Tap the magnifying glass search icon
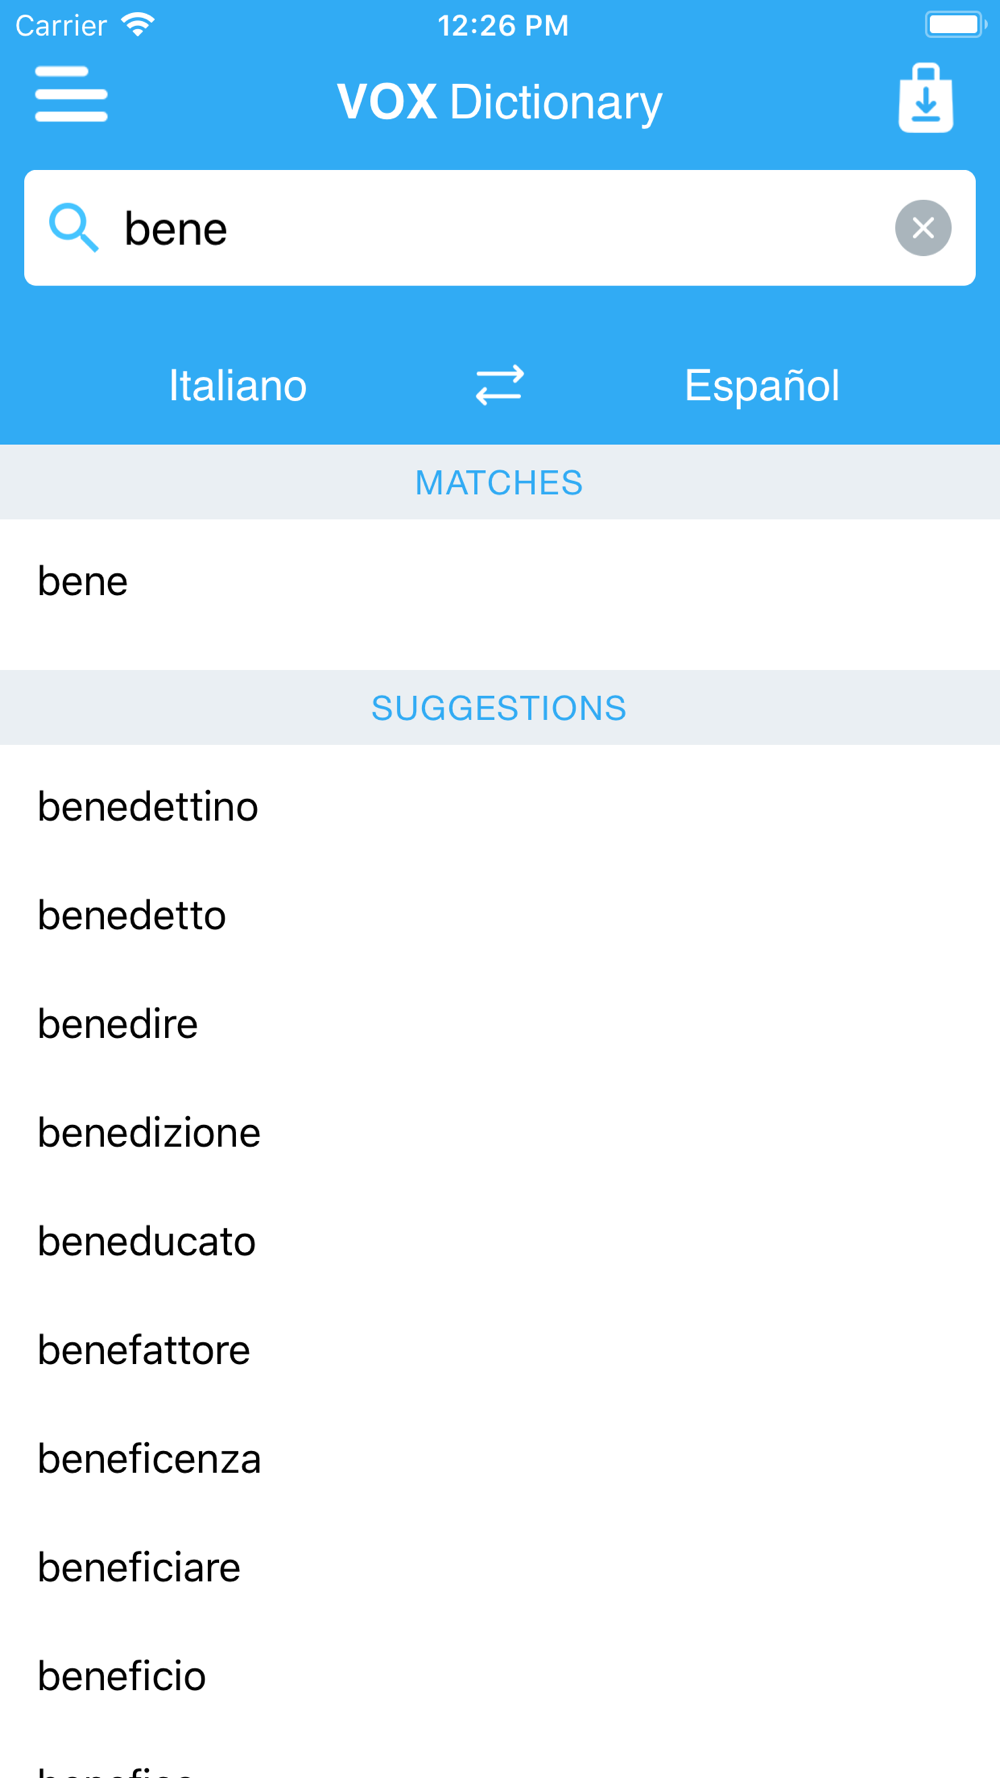1000x1778 pixels. [74, 228]
